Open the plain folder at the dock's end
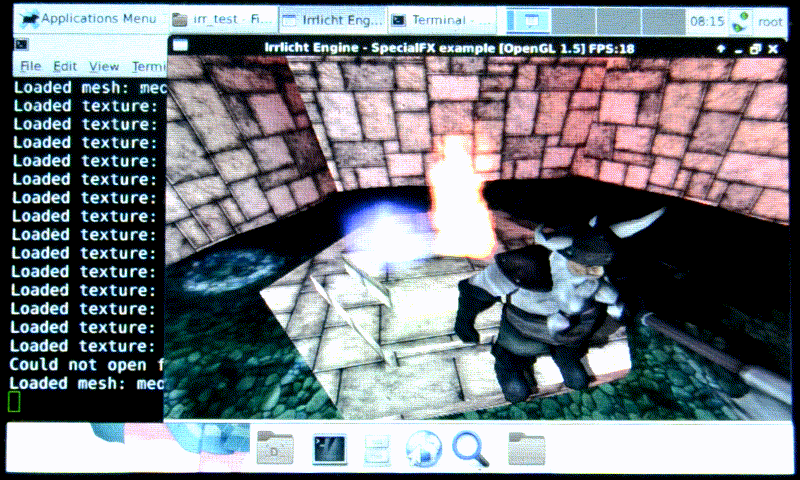 527,449
